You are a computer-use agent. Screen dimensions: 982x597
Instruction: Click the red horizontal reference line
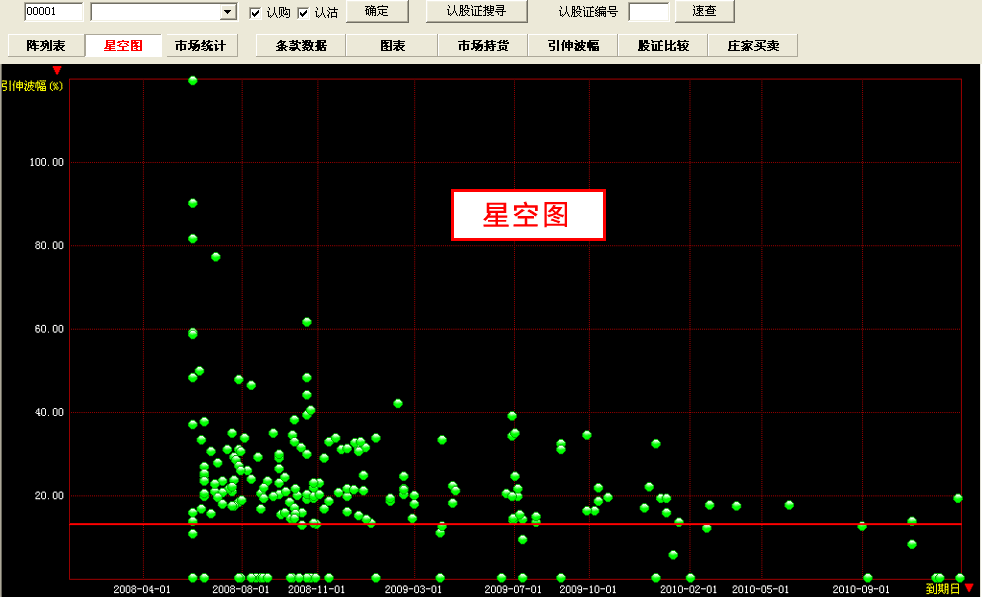click(x=600, y=524)
